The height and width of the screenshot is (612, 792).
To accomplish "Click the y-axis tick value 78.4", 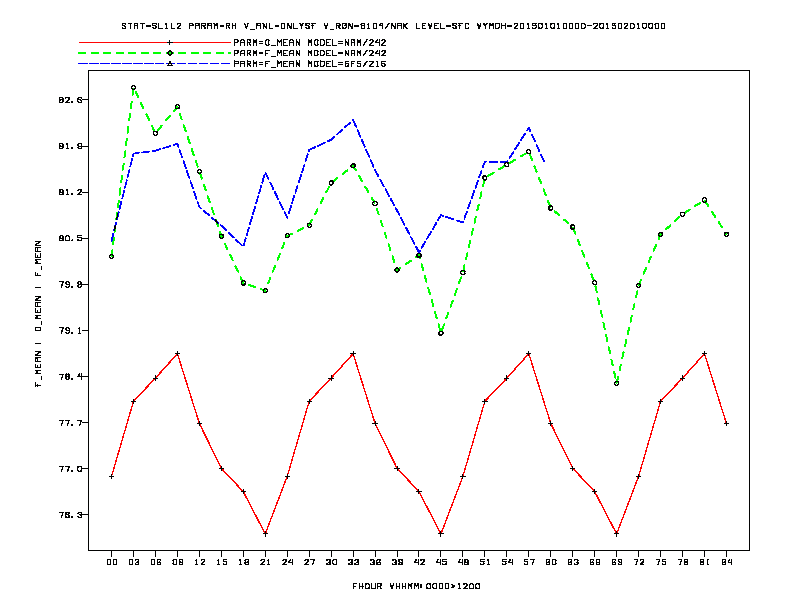I will pos(70,377).
